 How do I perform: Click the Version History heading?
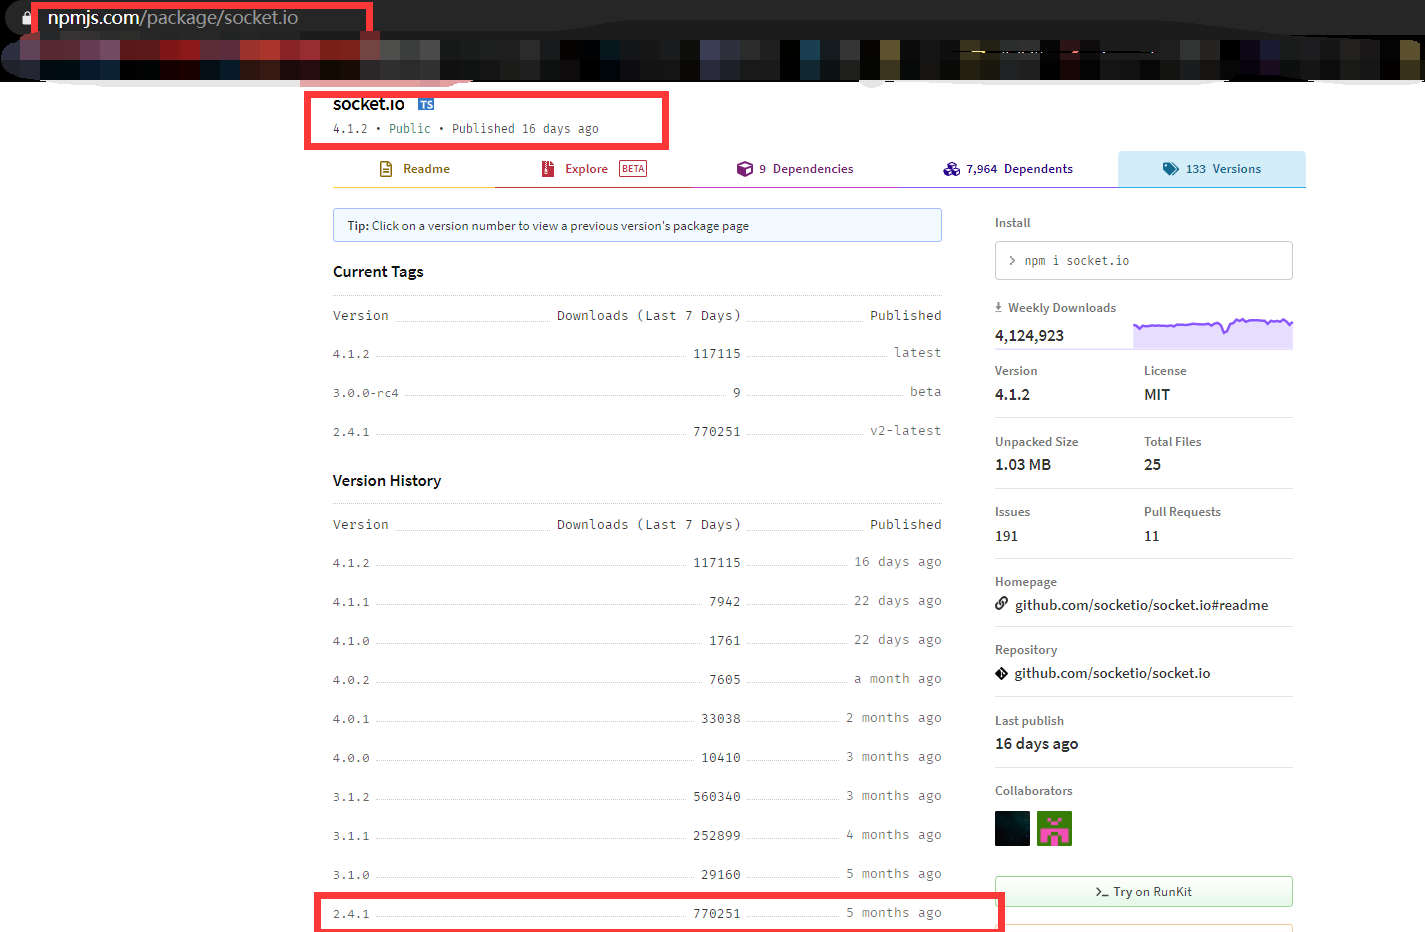[387, 481]
